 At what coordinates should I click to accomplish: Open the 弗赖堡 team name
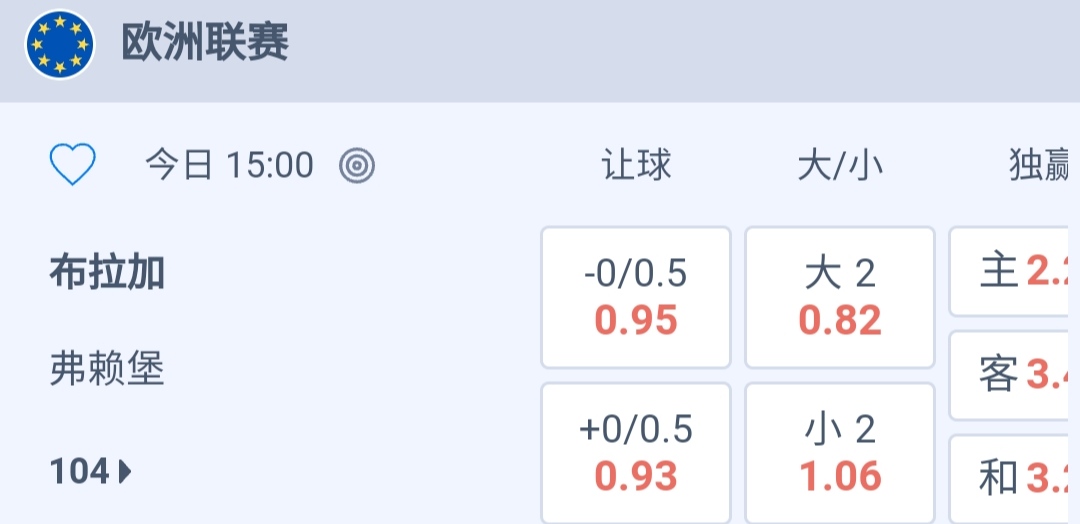107,370
